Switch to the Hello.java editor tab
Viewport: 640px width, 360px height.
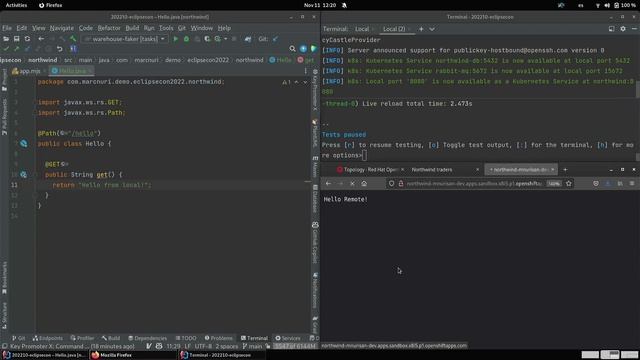coord(72,71)
